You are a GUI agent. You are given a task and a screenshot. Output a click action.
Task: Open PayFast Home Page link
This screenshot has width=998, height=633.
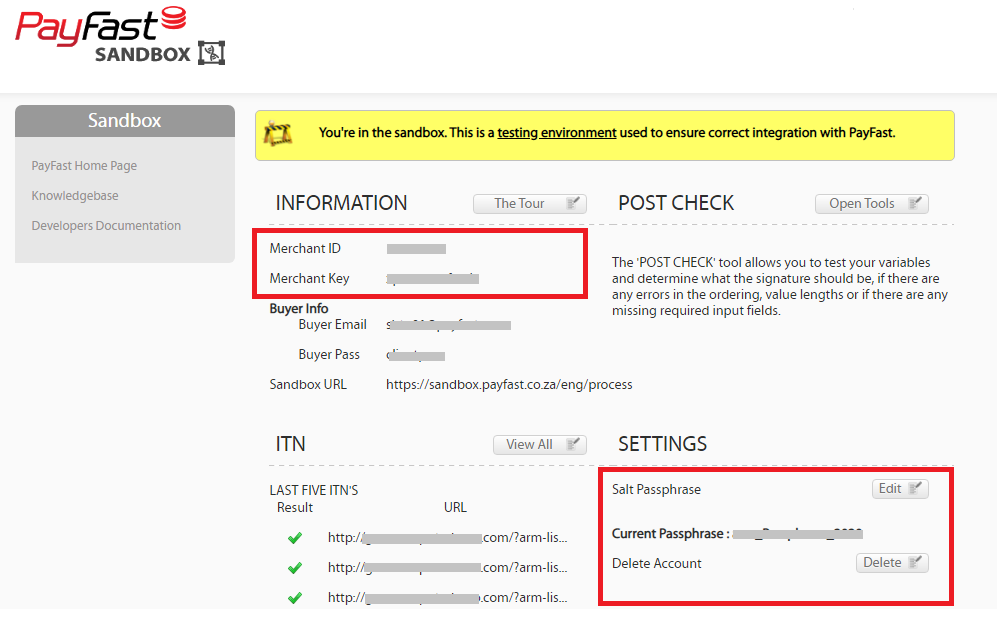coord(84,166)
